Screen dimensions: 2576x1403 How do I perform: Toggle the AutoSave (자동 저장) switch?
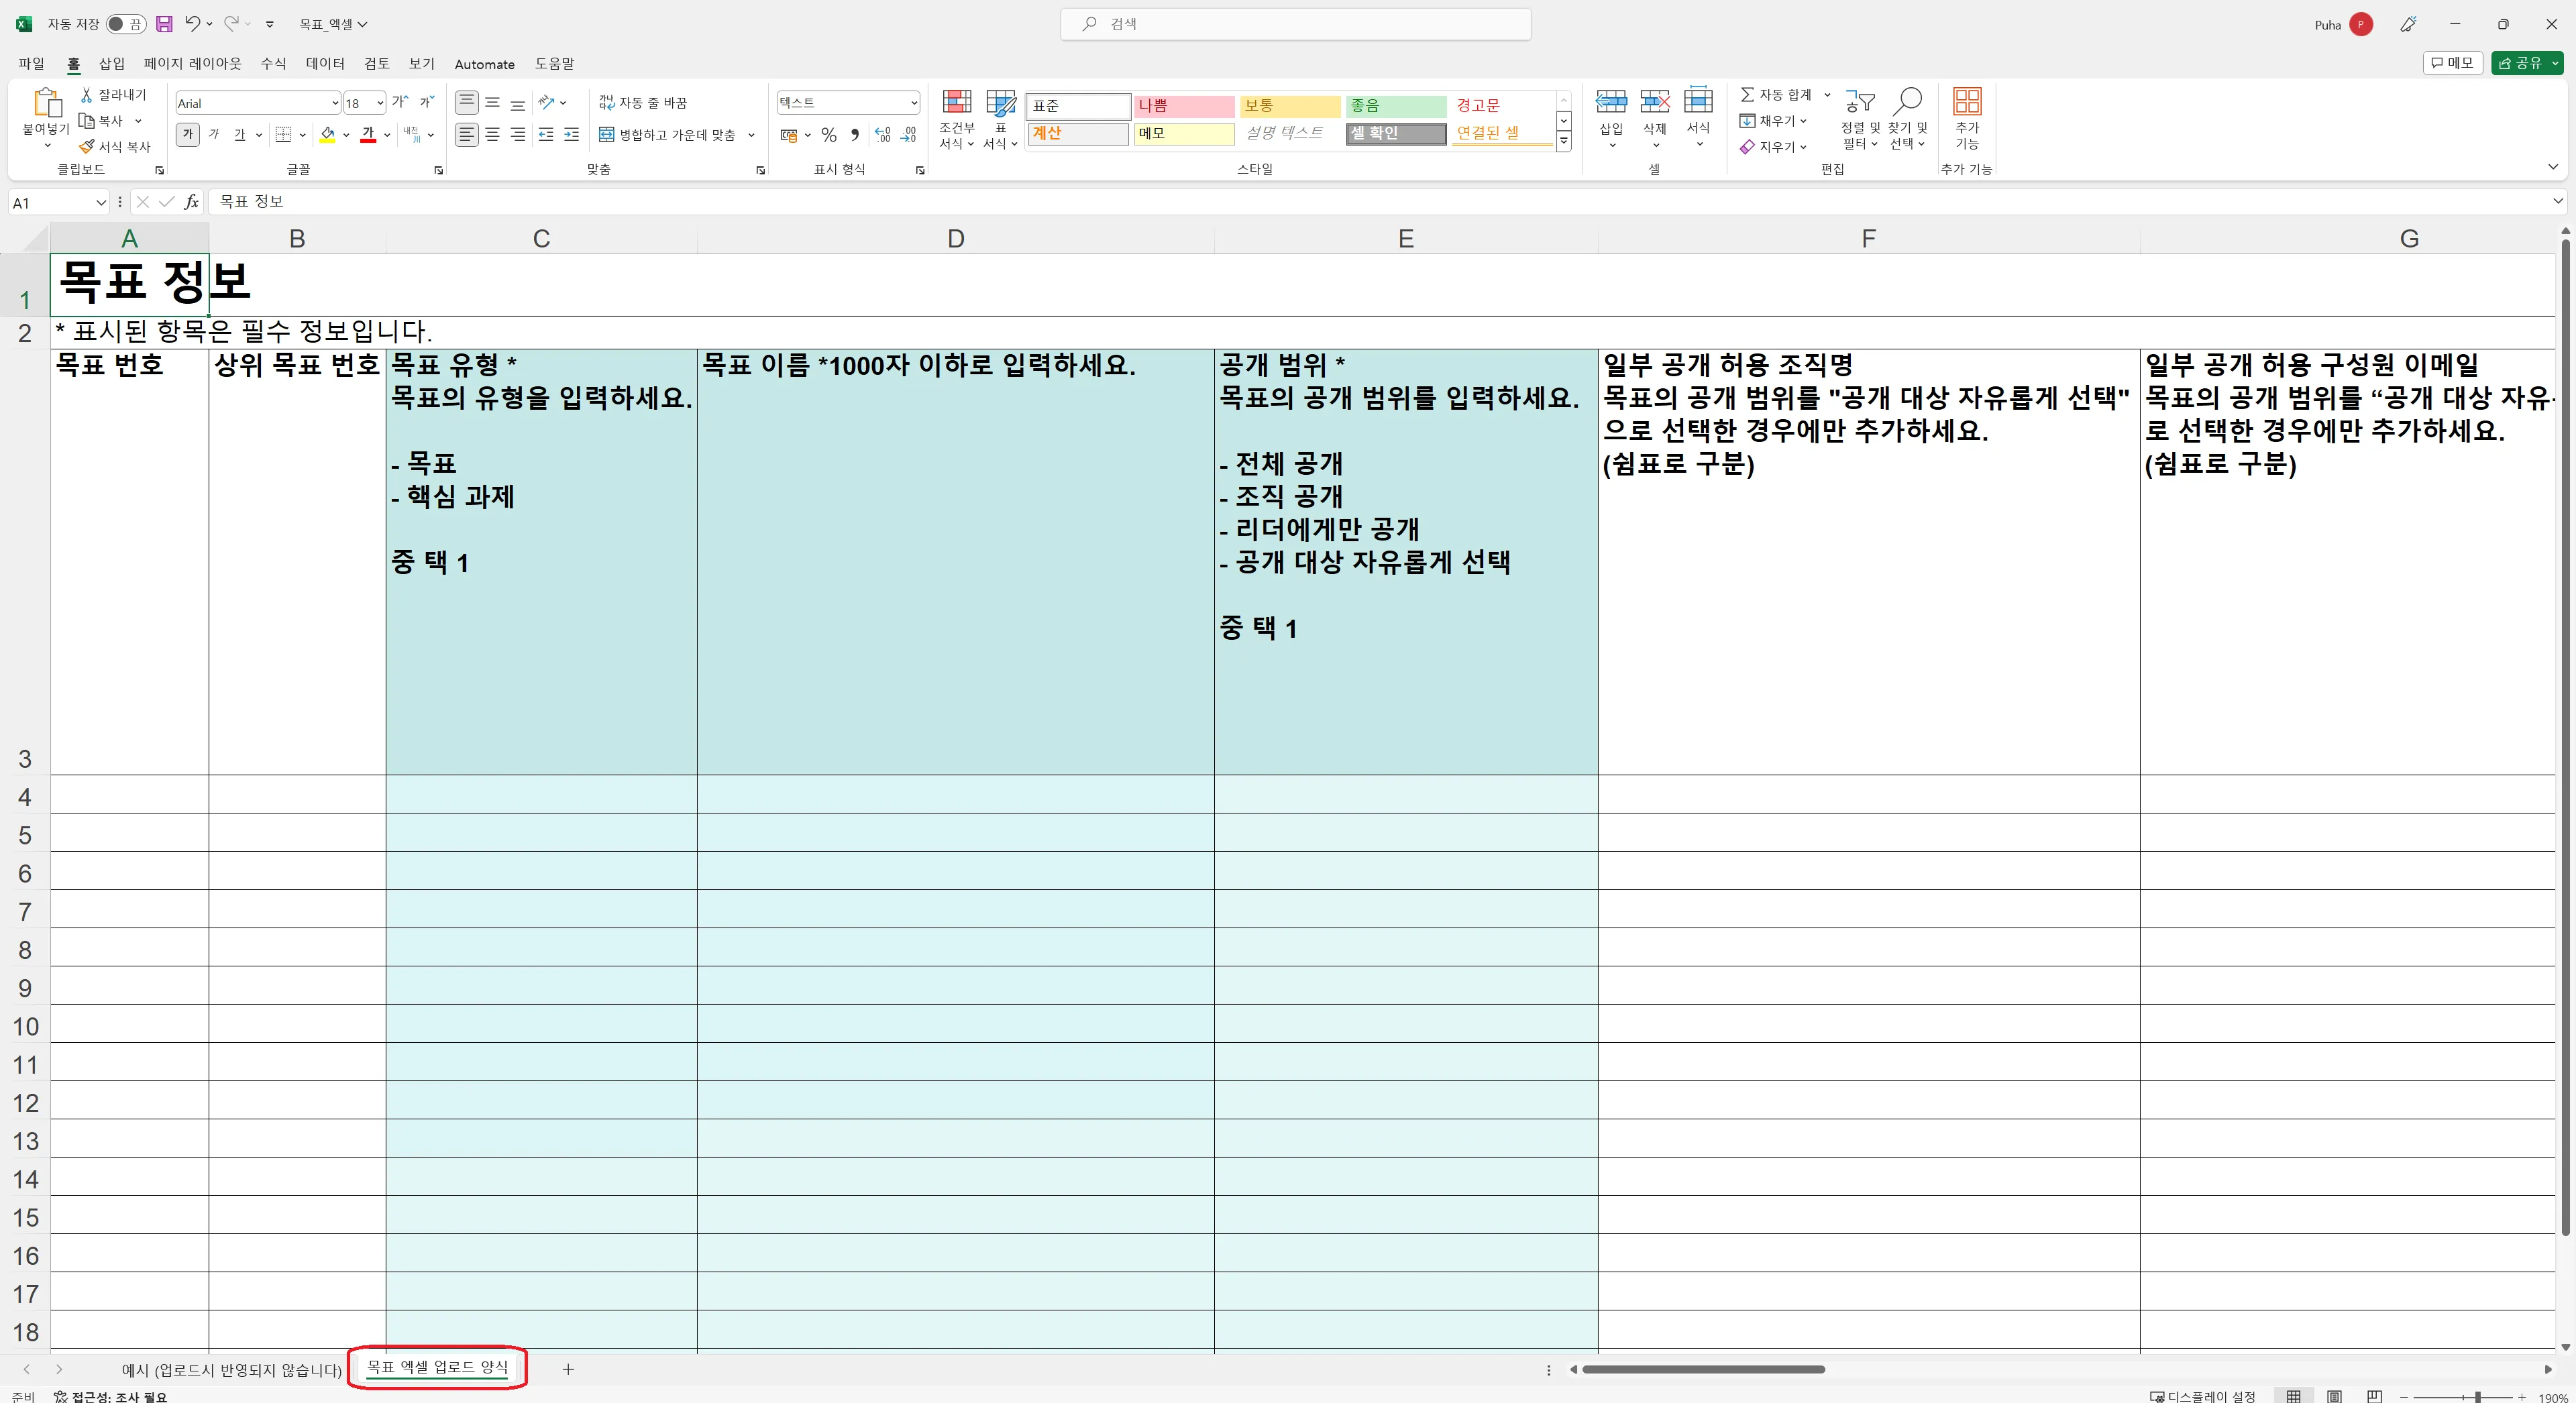tap(126, 24)
